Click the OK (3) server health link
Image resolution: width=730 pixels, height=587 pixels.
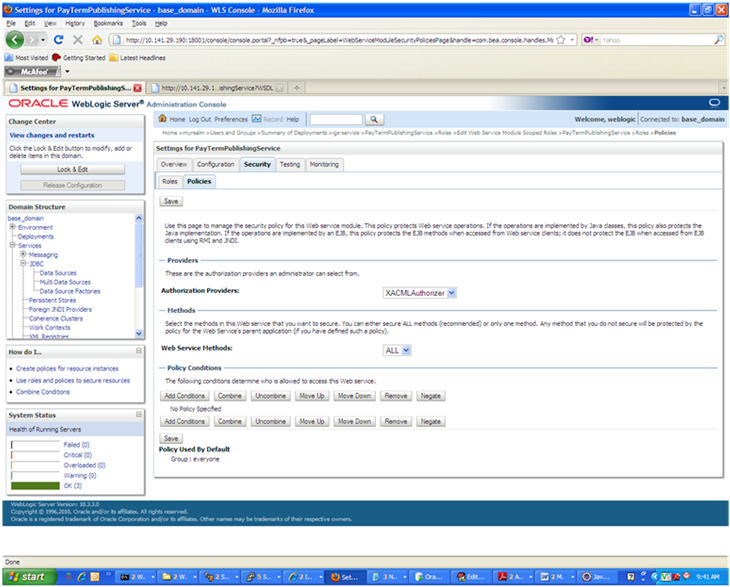point(73,486)
